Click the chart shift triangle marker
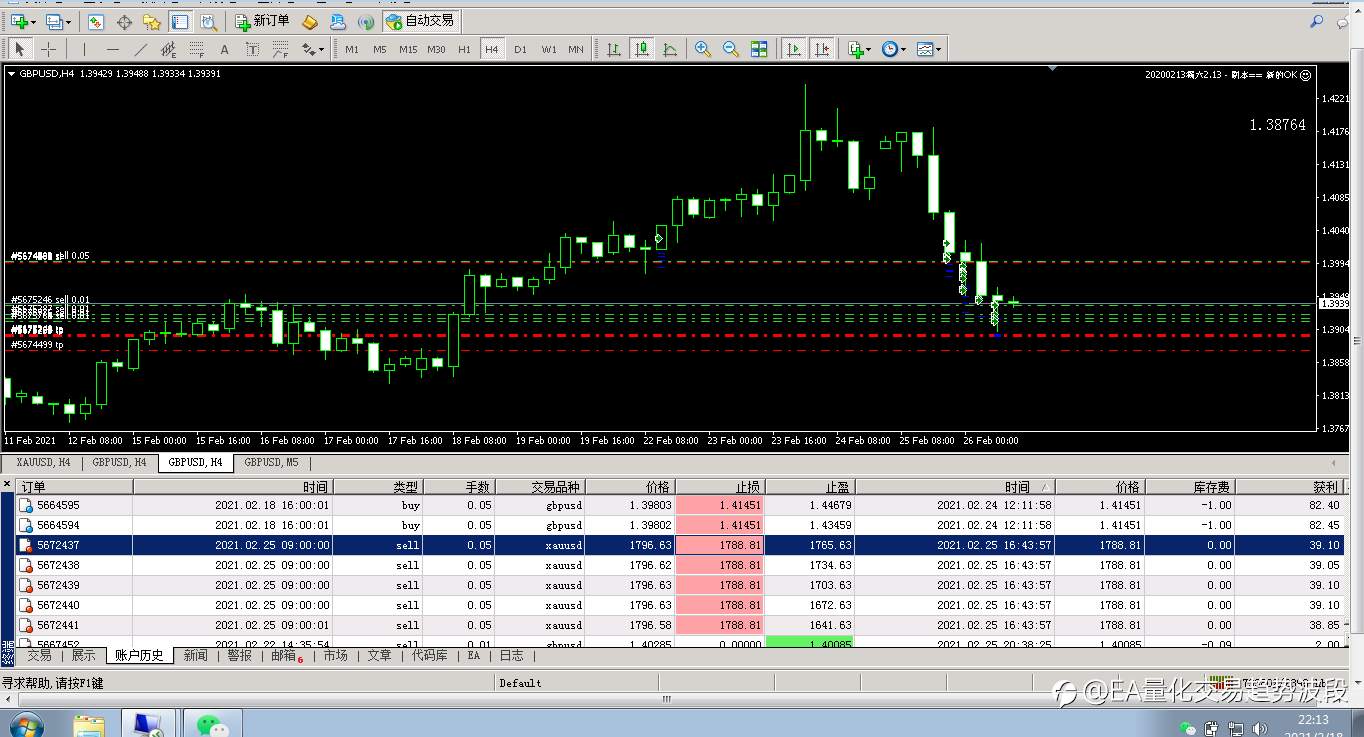 [x=1052, y=69]
